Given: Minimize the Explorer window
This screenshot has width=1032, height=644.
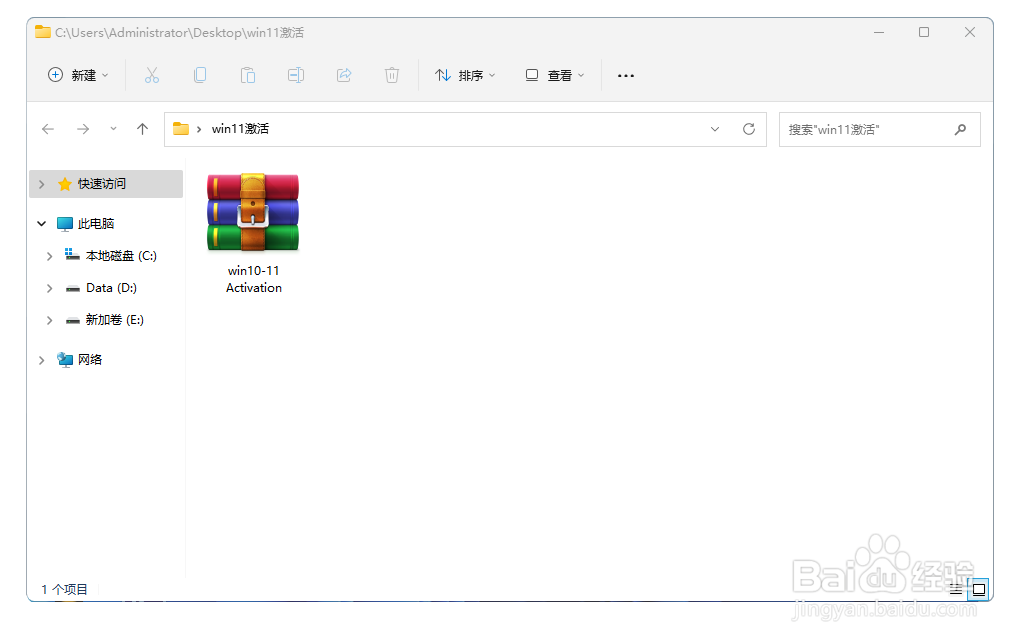Looking at the screenshot, I should (x=879, y=32).
